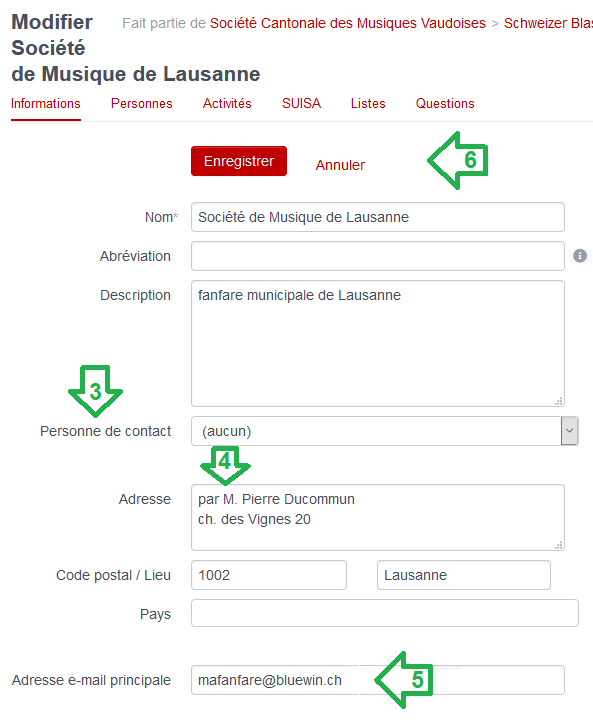The width and height of the screenshot is (593, 726).
Task: Switch to the Questions tab
Action: click(x=445, y=103)
